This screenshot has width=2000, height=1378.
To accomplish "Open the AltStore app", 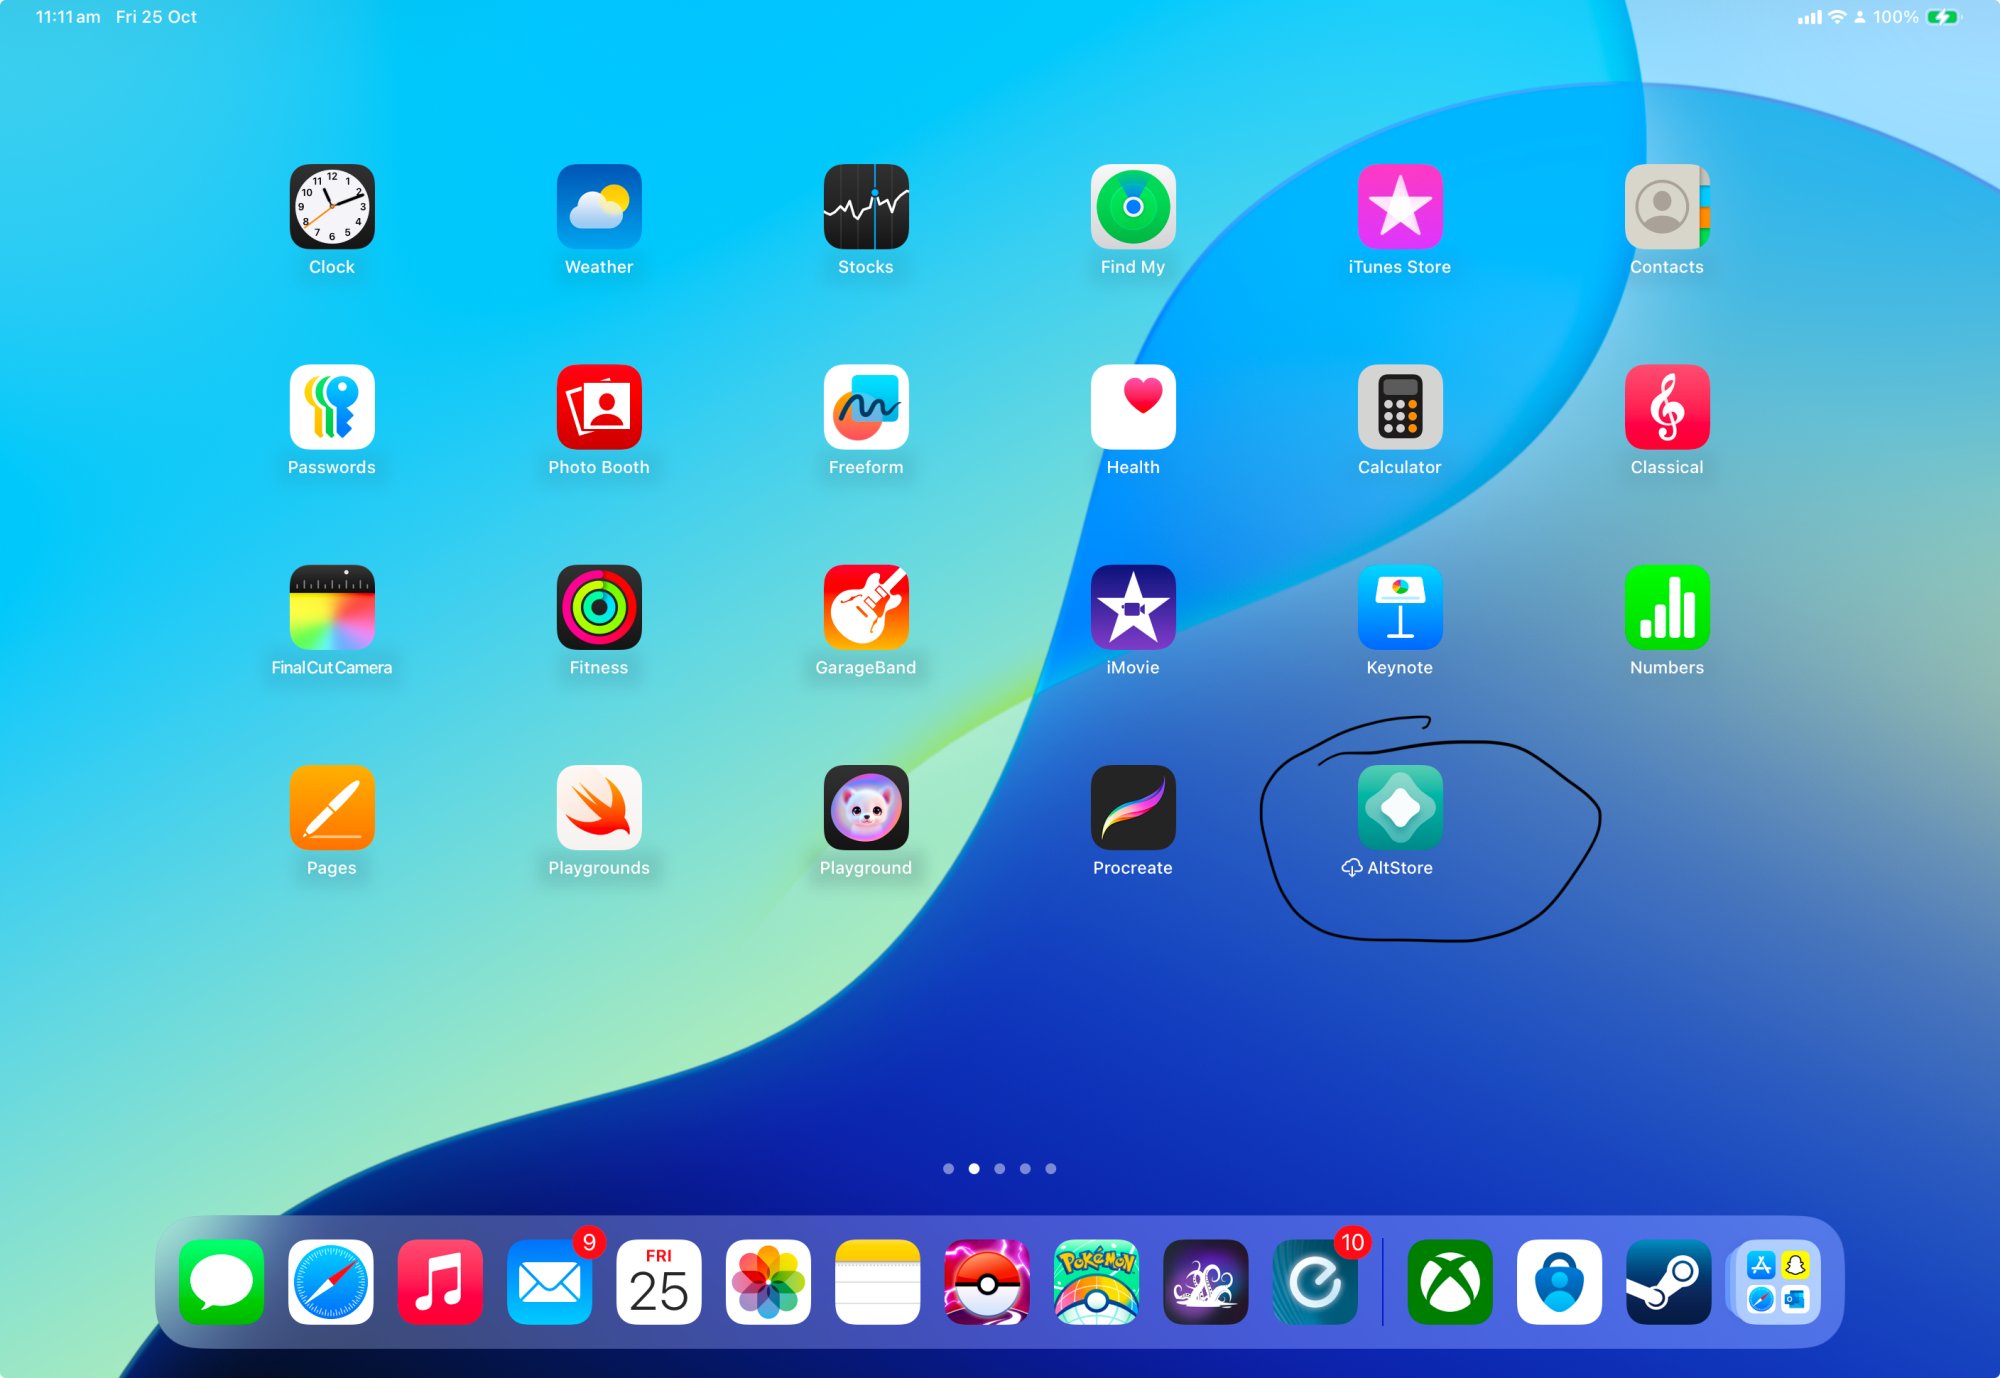I will pos(1399,807).
